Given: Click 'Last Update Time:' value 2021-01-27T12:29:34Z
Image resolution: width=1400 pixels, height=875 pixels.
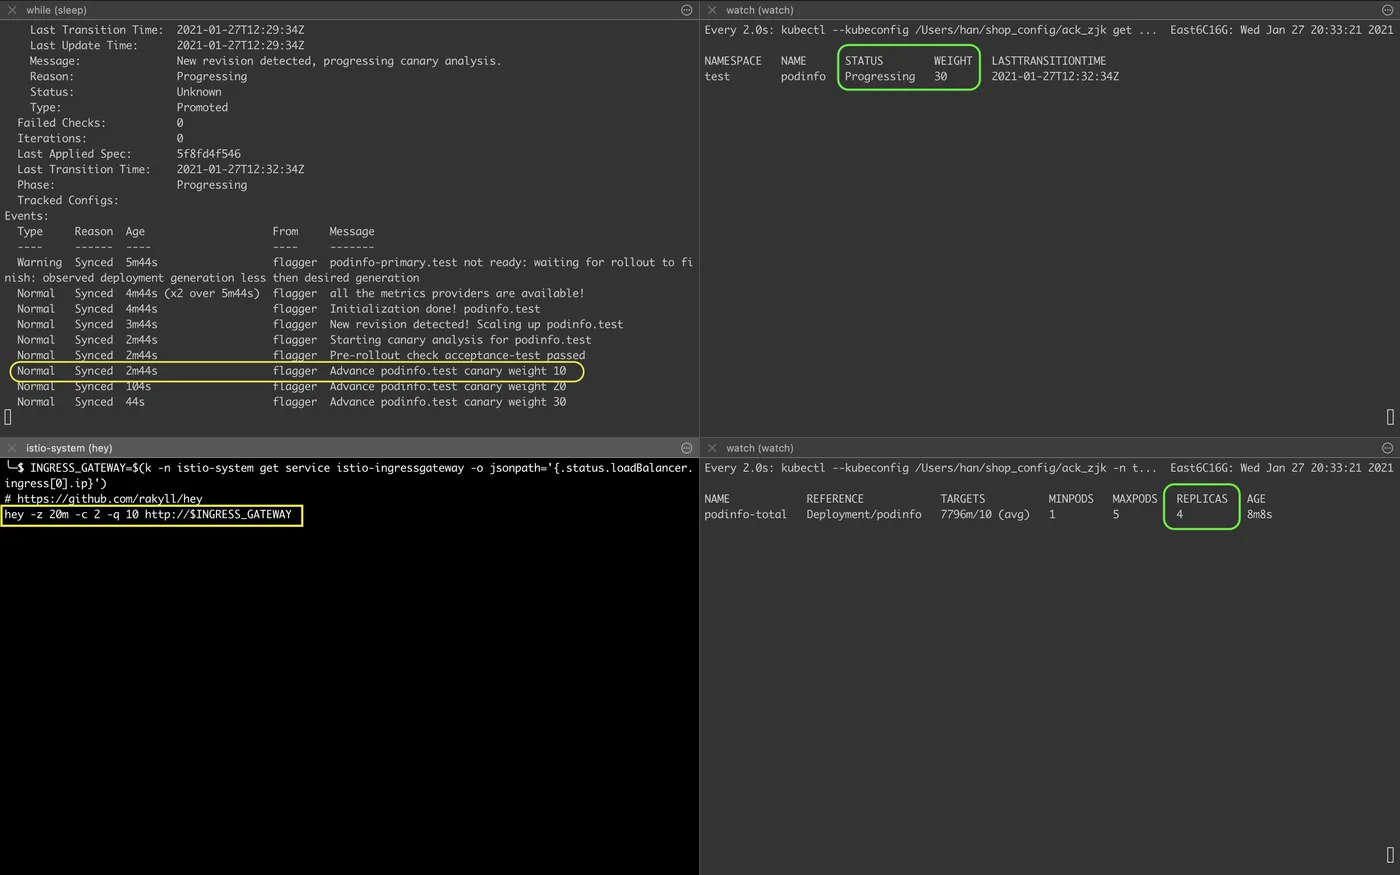Looking at the screenshot, I should pyautogui.click(x=241, y=46).
